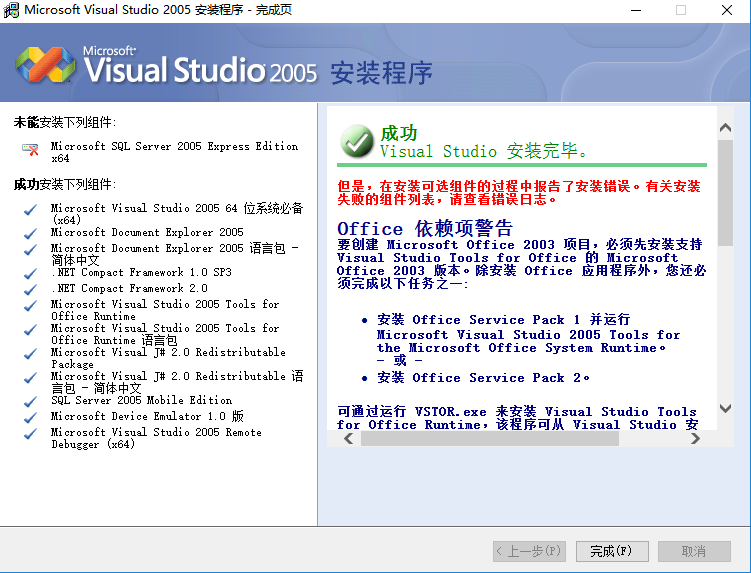Select Visual Studio 2005 Remote Debugger (x64) entry
This screenshot has width=751, height=573.
pyautogui.click(x=157, y=438)
